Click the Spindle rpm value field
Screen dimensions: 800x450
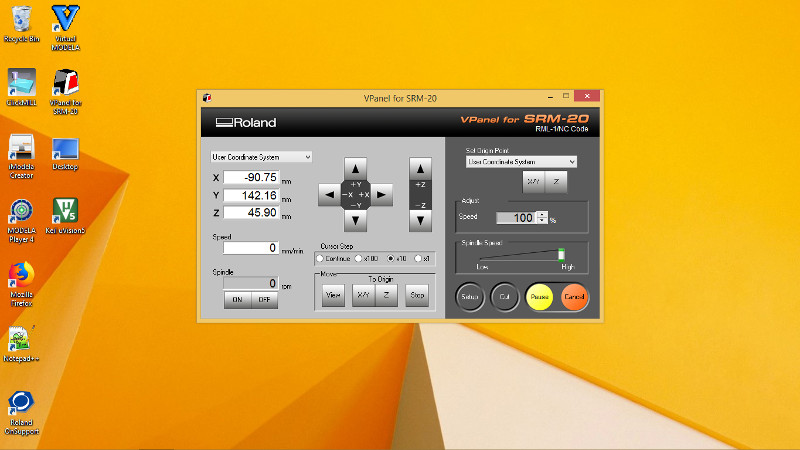point(251,283)
